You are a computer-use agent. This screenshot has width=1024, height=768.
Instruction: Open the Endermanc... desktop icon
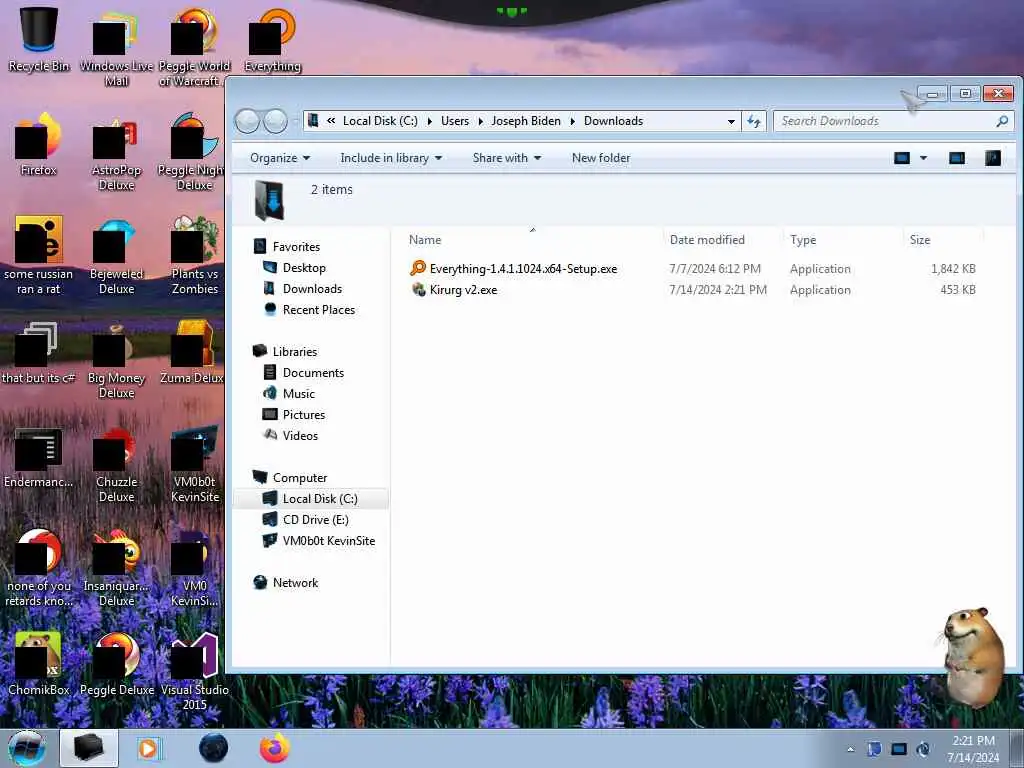click(39, 457)
